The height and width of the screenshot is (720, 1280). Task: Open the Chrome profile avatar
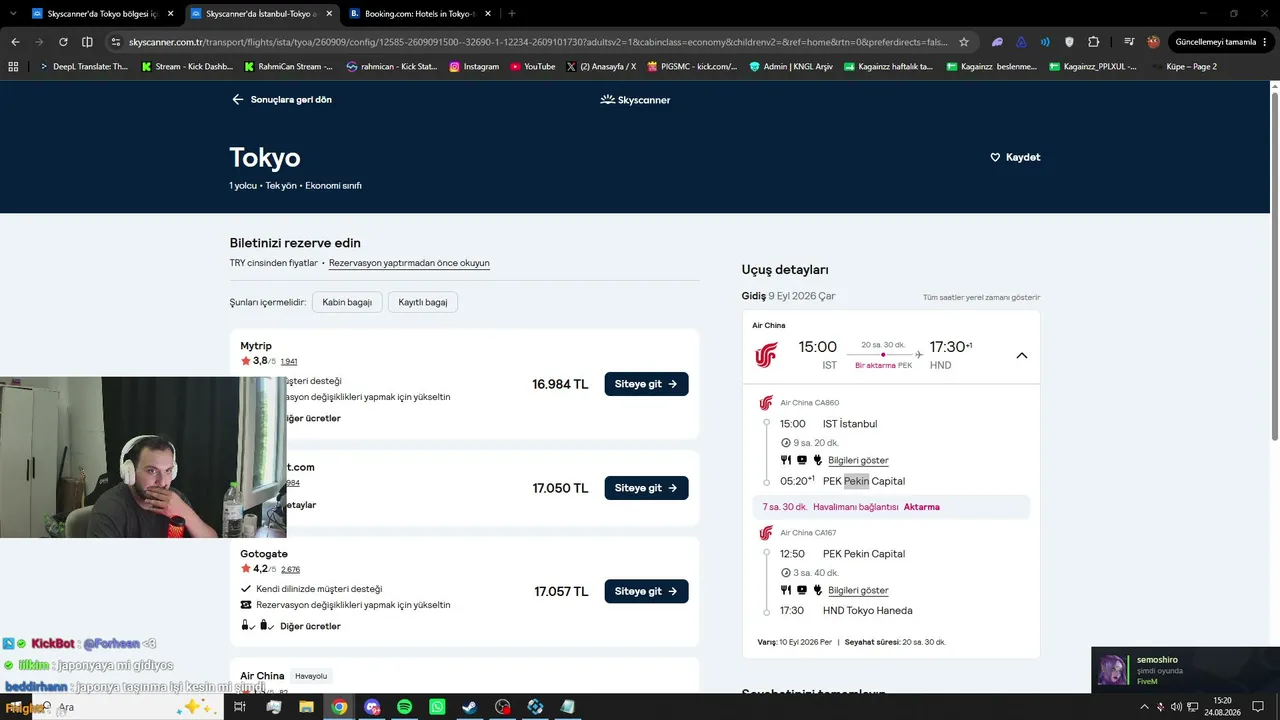[x=1153, y=42]
